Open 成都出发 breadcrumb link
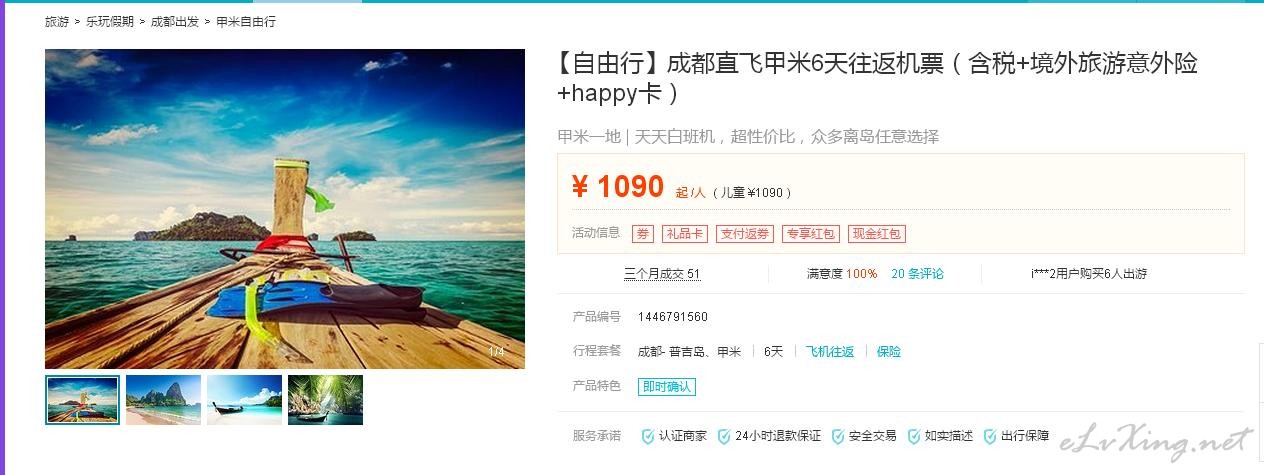1264x475 pixels. click(x=175, y=21)
